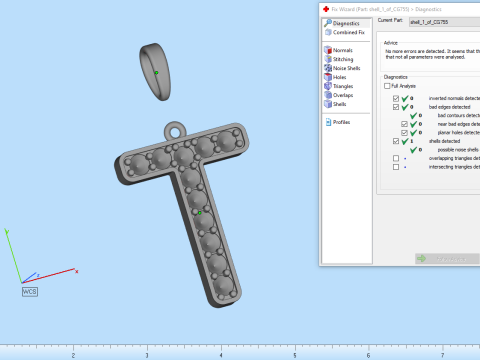Toggle the shells detected checkbox

pos(396,141)
